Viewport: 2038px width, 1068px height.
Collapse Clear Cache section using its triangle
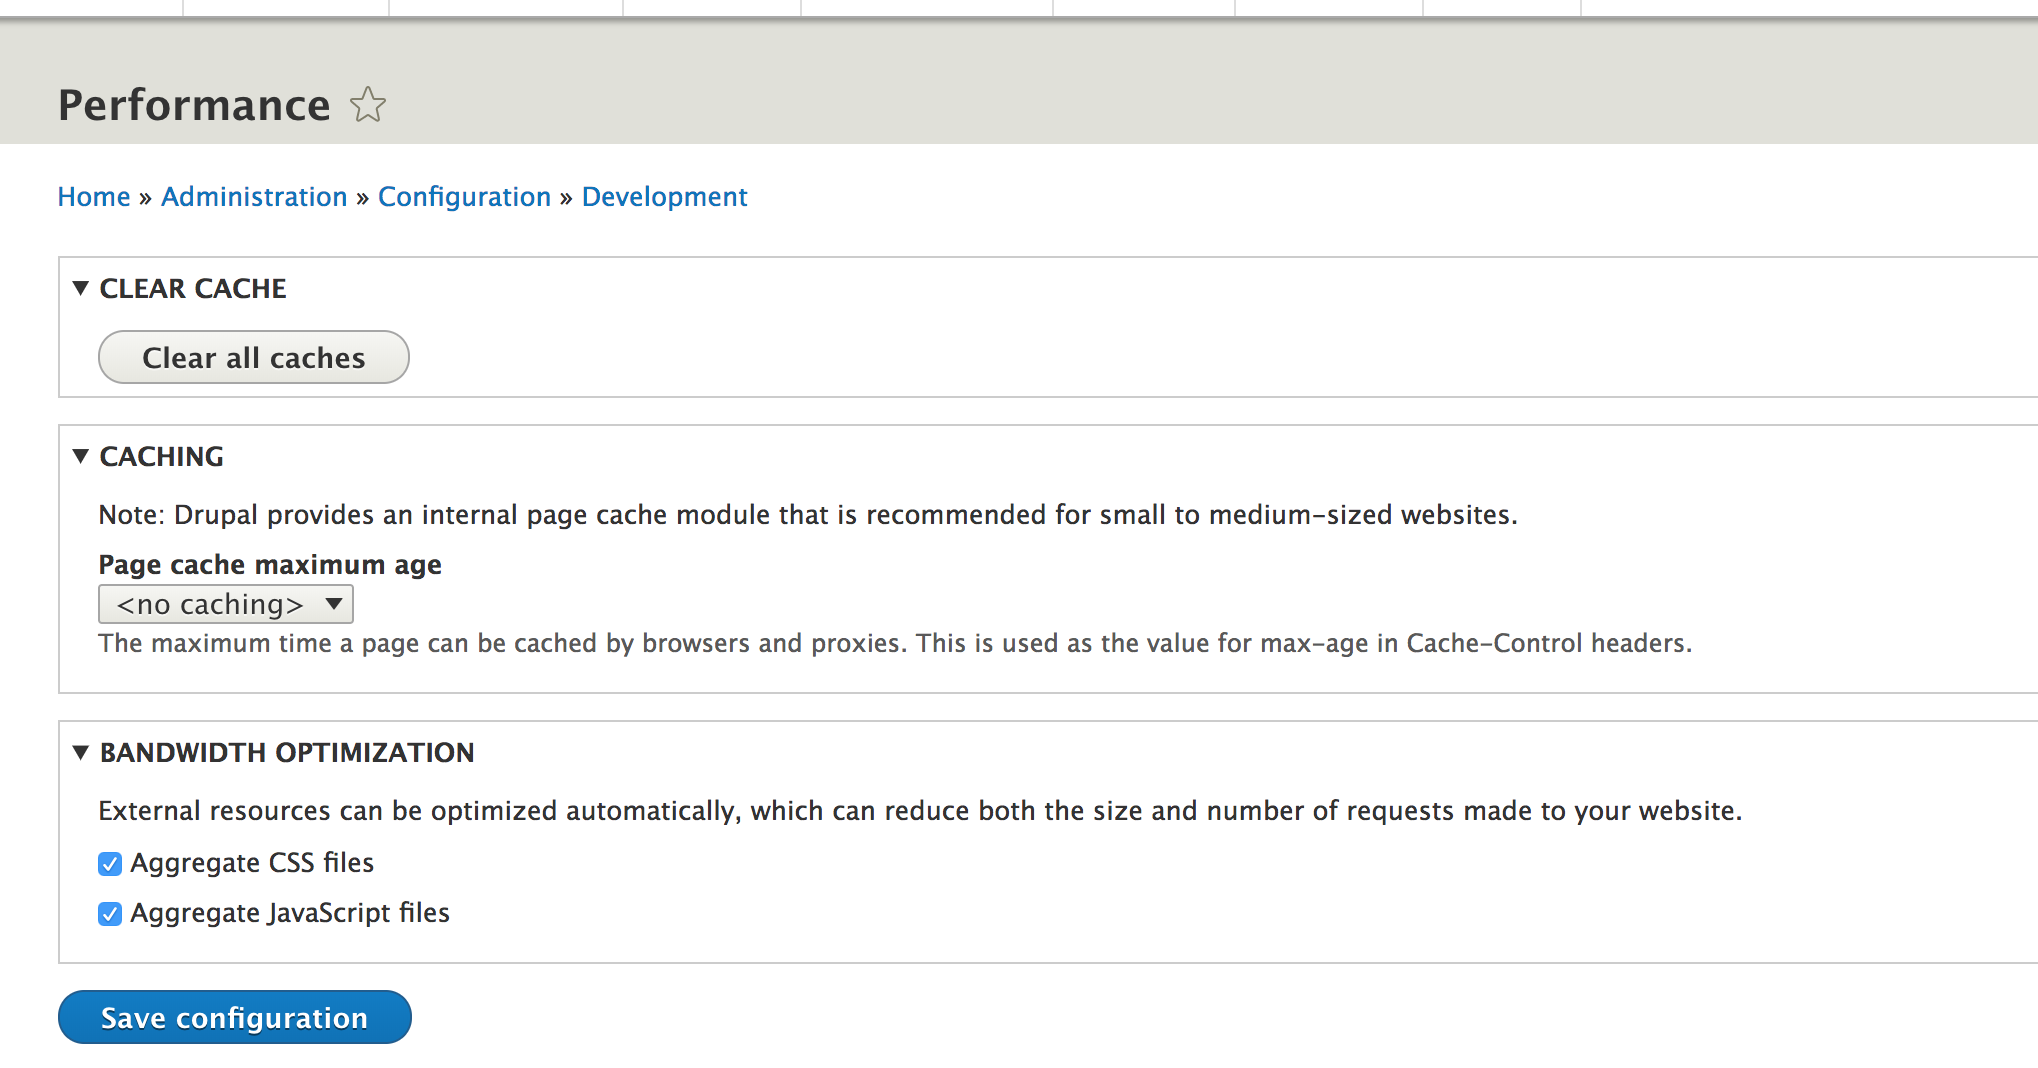[x=81, y=288]
